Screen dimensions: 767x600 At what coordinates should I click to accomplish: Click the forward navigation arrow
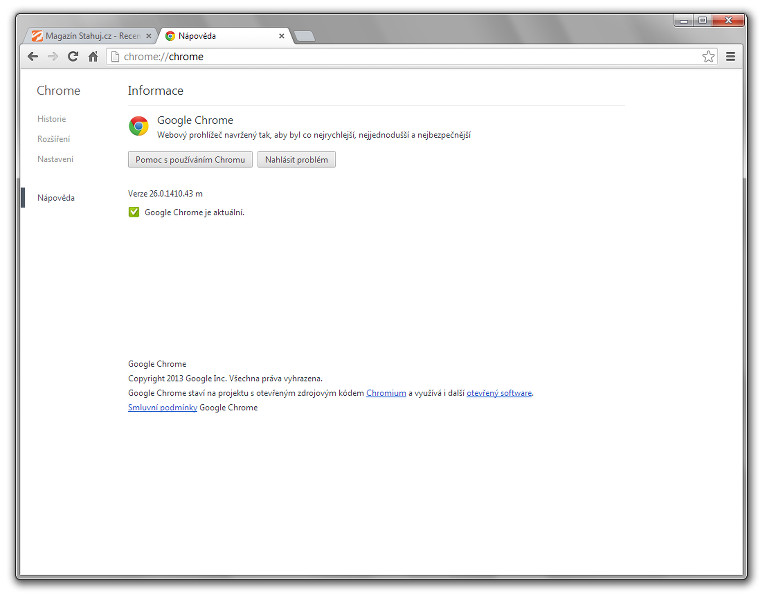coord(53,57)
